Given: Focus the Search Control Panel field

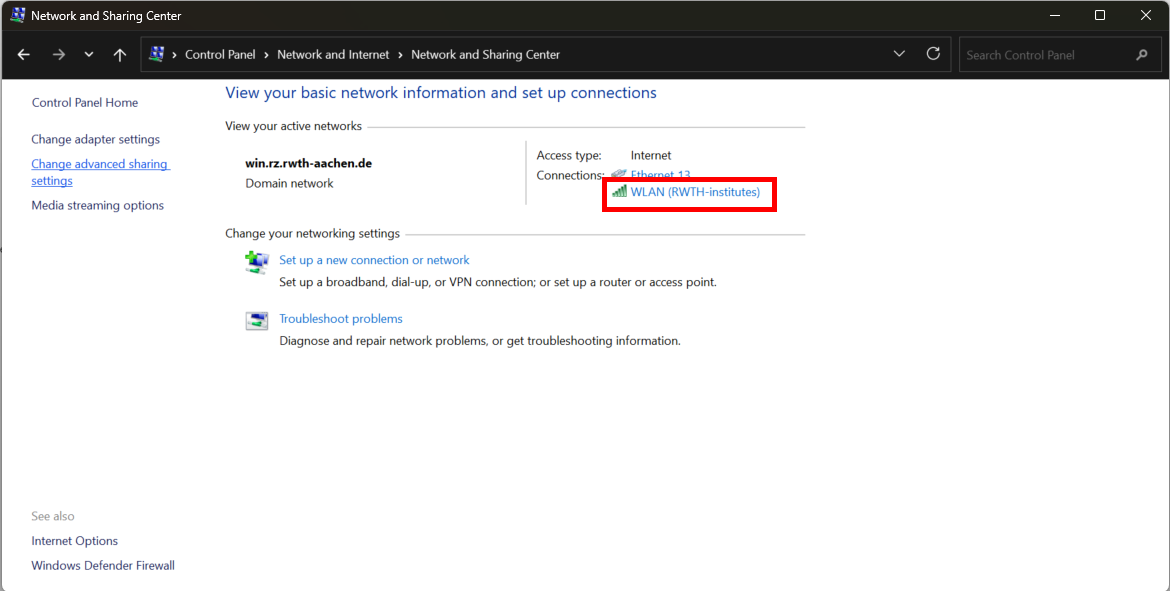Looking at the screenshot, I should (x=1045, y=55).
